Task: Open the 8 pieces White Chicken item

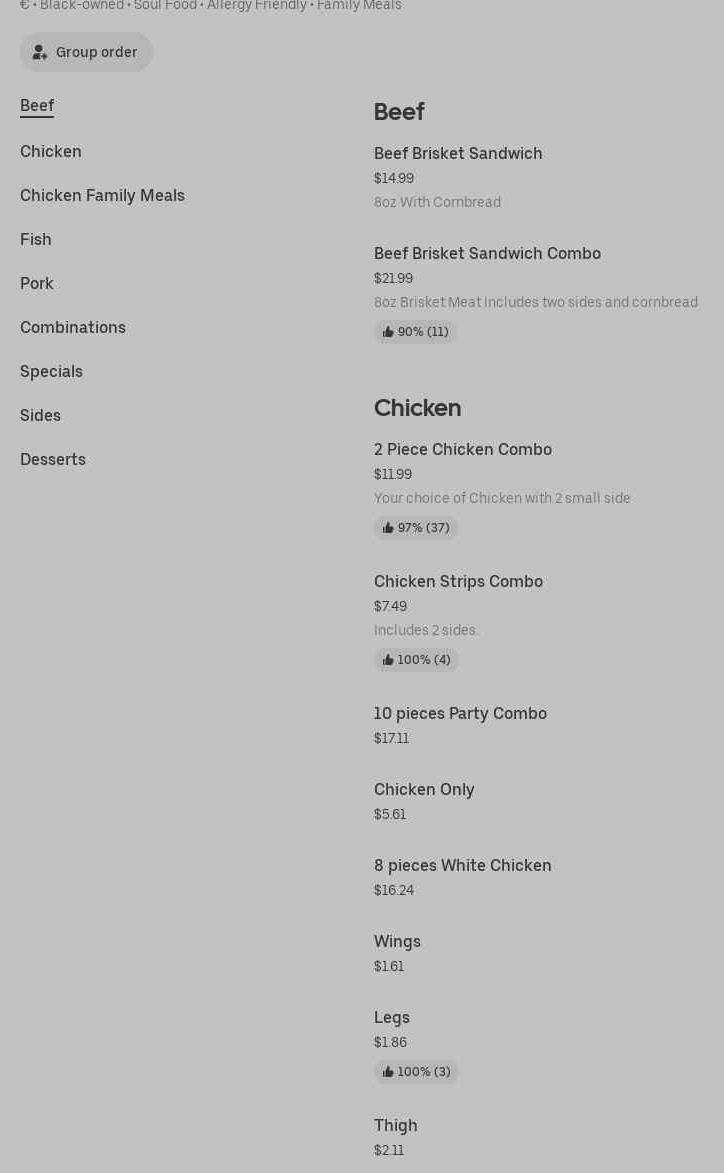Action: (x=462, y=865)
